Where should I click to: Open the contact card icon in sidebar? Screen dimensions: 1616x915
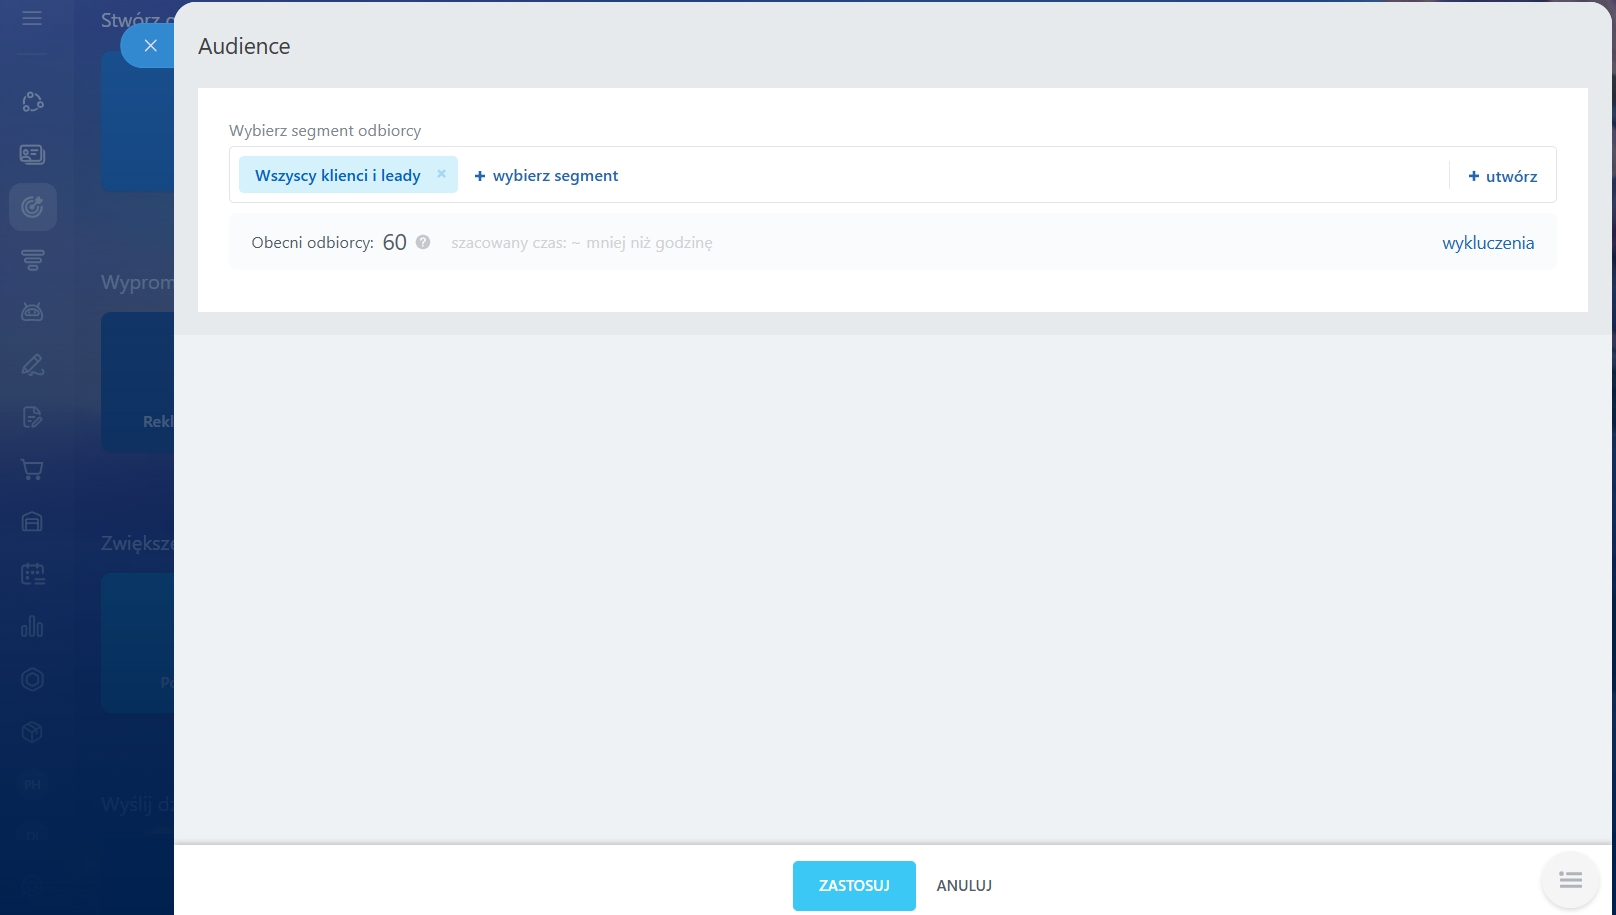[x=32, y=154]
